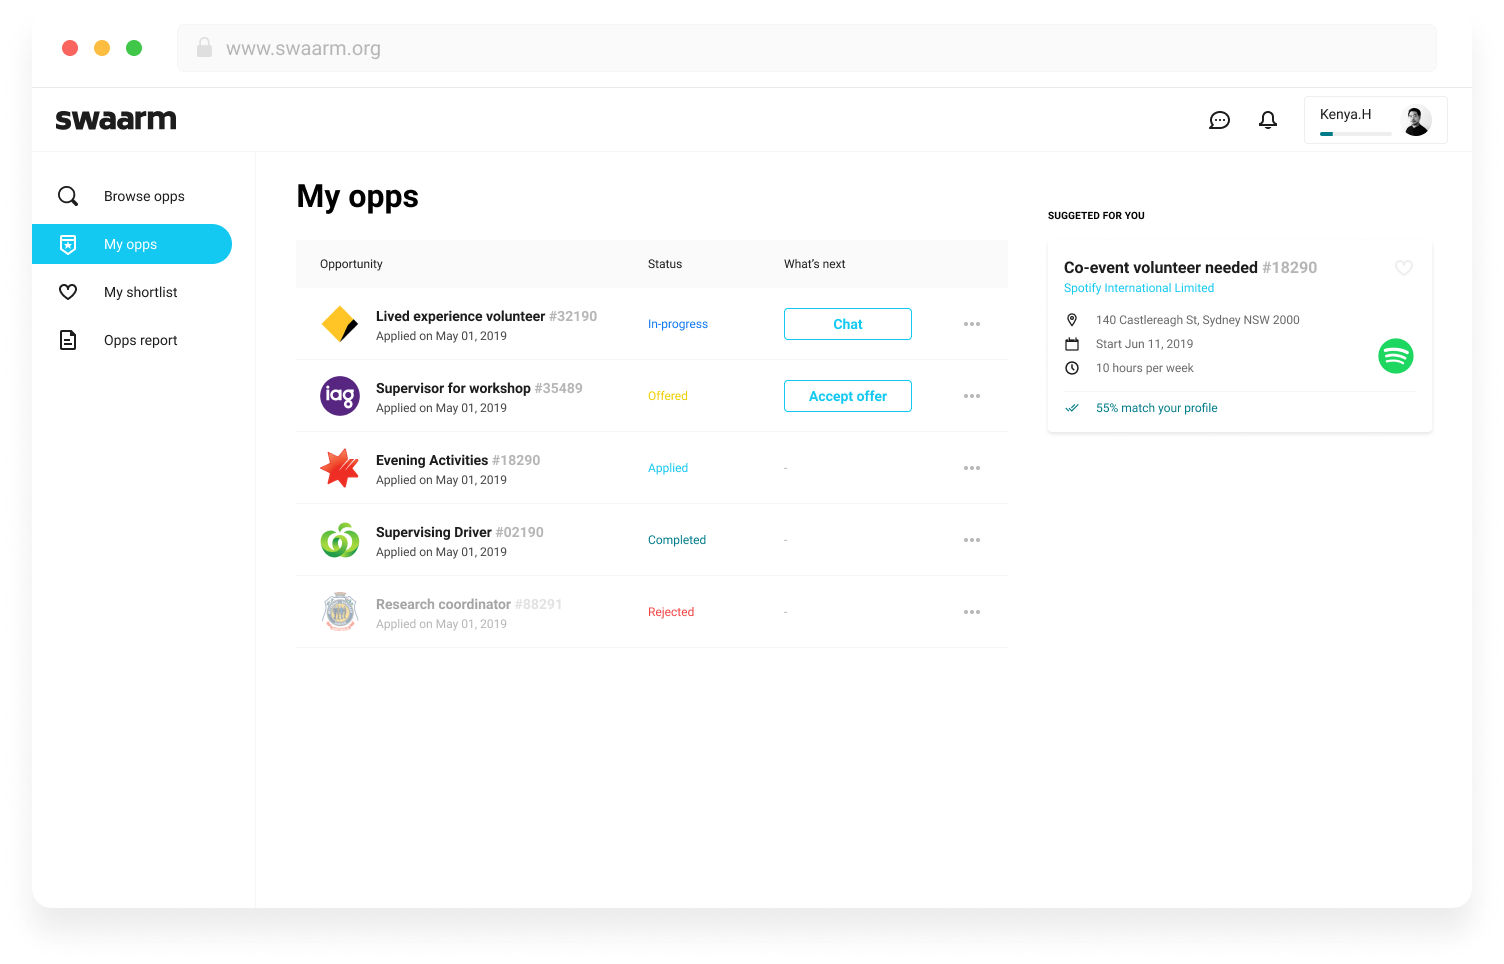1504x964 pixels.
Task: Expand actions for the Research coordinator entry
Action: tap(971, 611)
